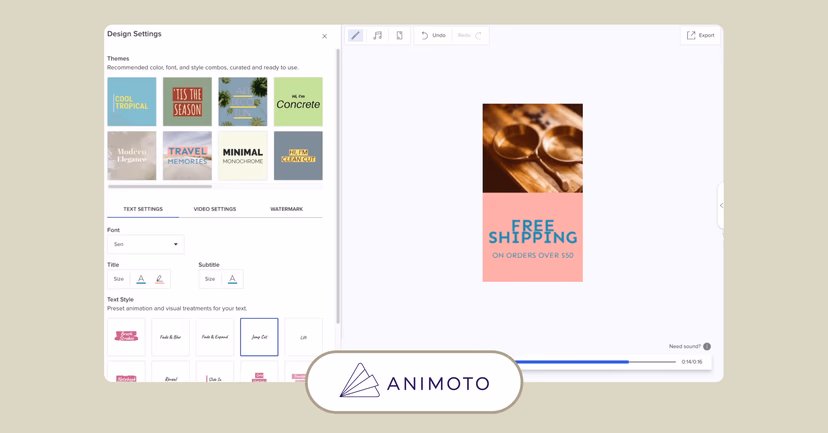Choose the Concrete theme
Viewport: 828px width, 433px height.
pos(298,102)
